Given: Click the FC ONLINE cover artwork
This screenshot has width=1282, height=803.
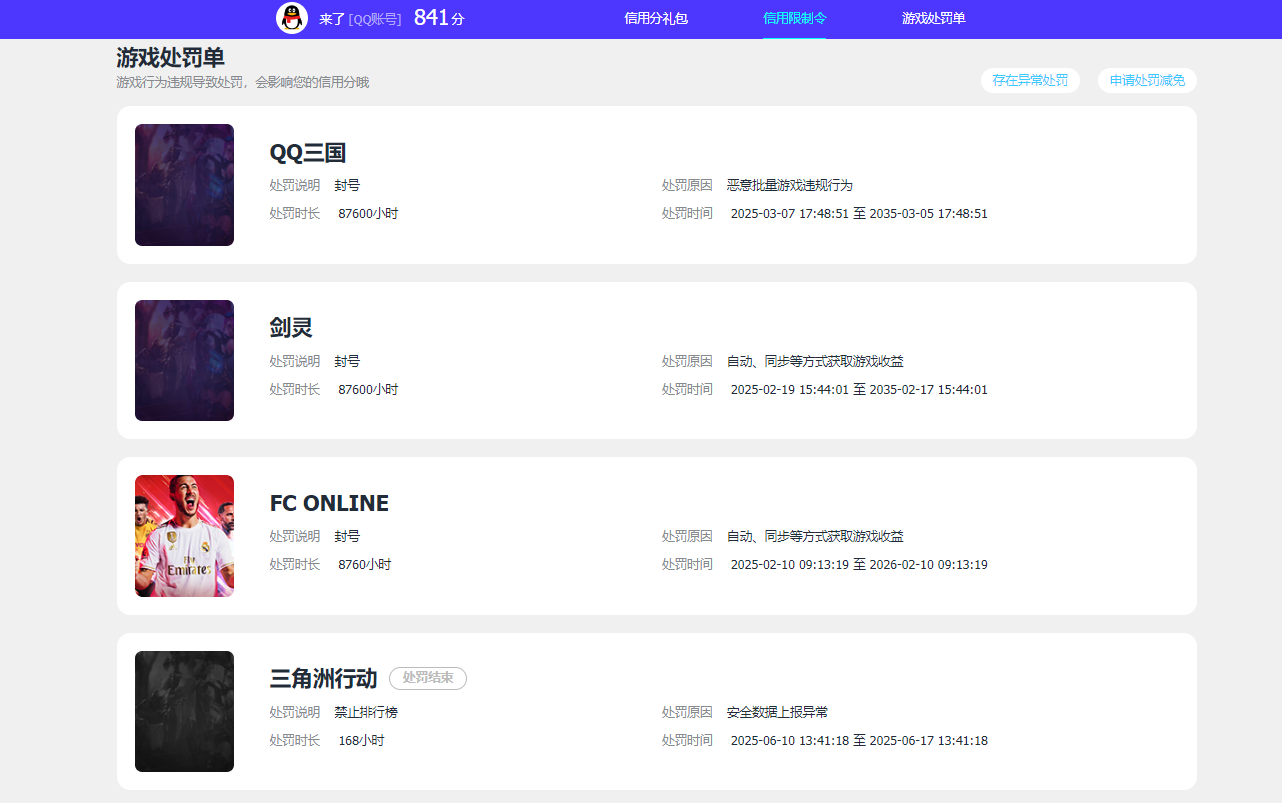Looking at the screenshot, I should click(x=184, y=536).
